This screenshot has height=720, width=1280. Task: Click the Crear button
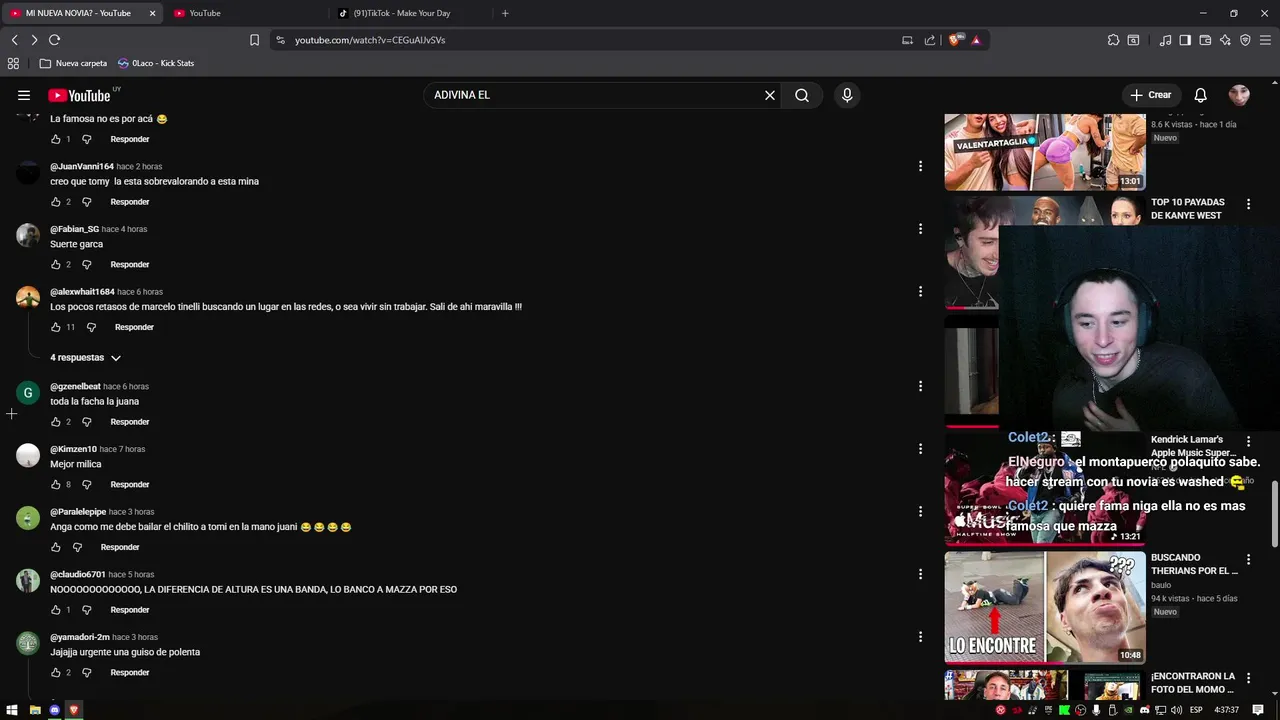tap(1151, 95)
